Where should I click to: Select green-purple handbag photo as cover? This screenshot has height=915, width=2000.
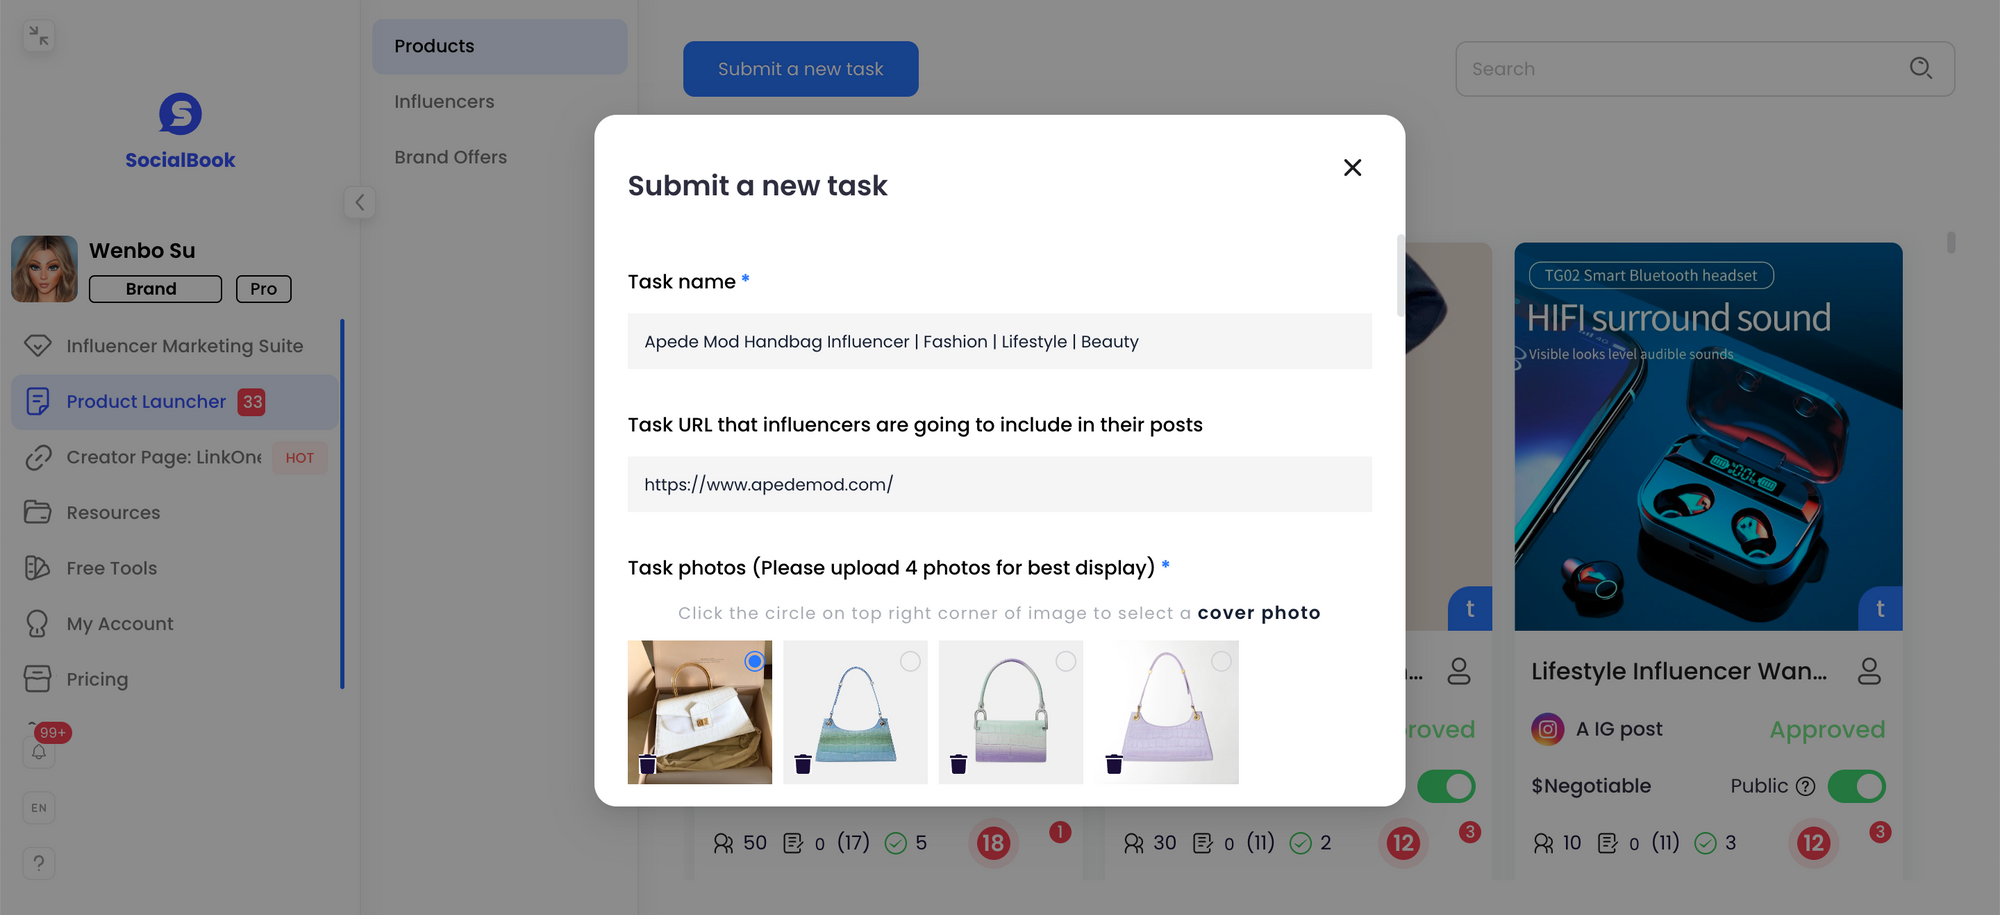[x=1066, y=661]
